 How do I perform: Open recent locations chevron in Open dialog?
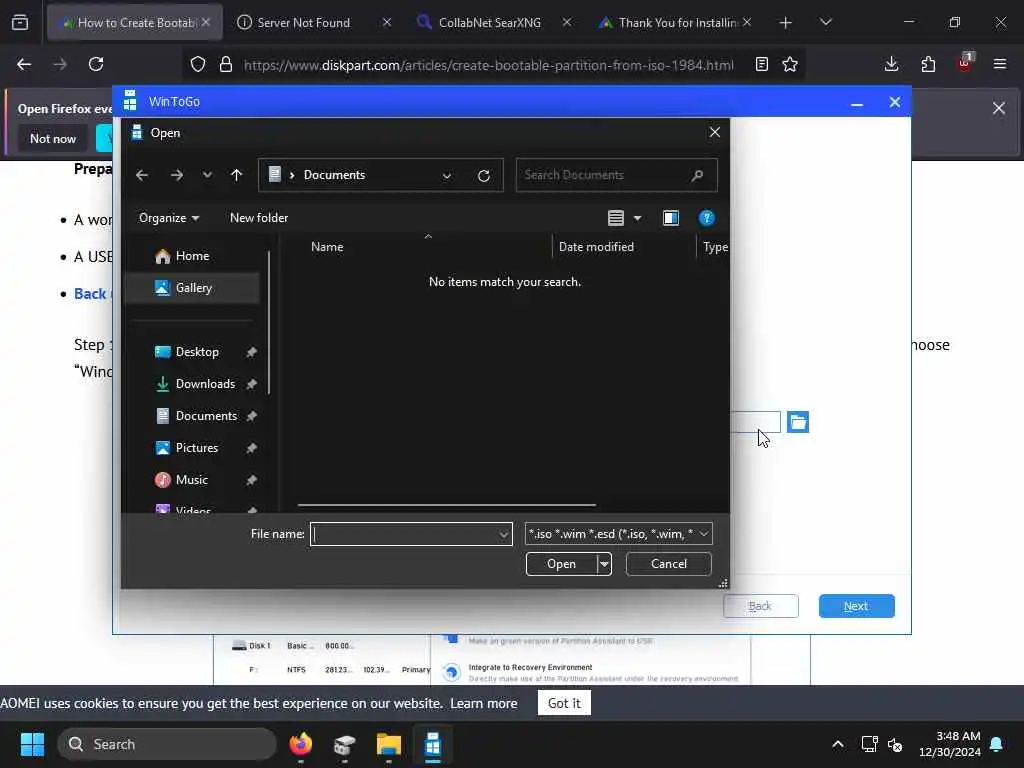tap(207, 175)
